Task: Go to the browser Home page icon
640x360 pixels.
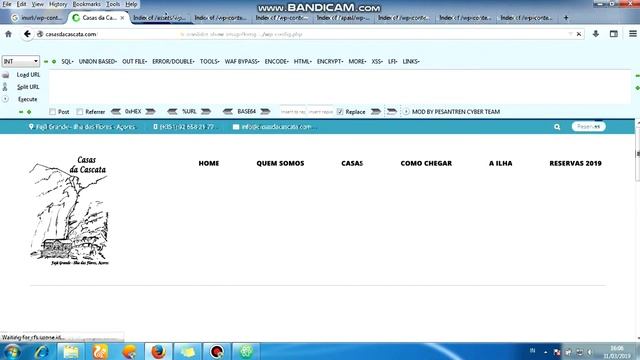Action: [8, 34]
